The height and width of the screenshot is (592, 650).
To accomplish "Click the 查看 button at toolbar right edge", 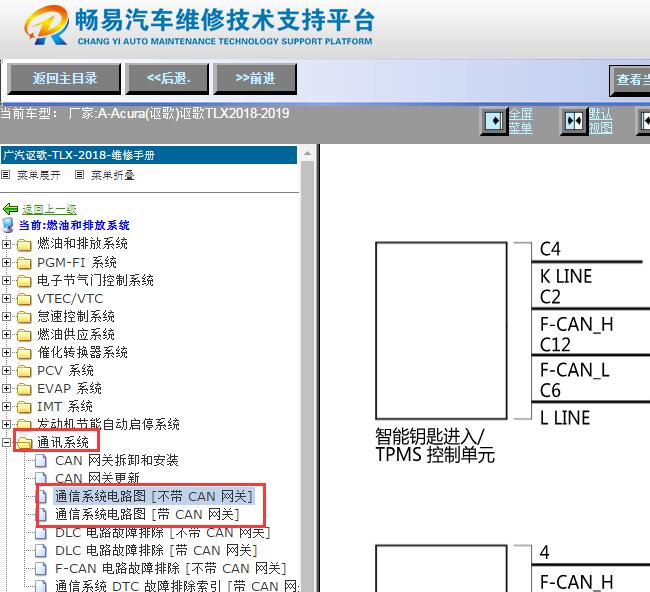I will pyautogui.click(x=630, y=80).
